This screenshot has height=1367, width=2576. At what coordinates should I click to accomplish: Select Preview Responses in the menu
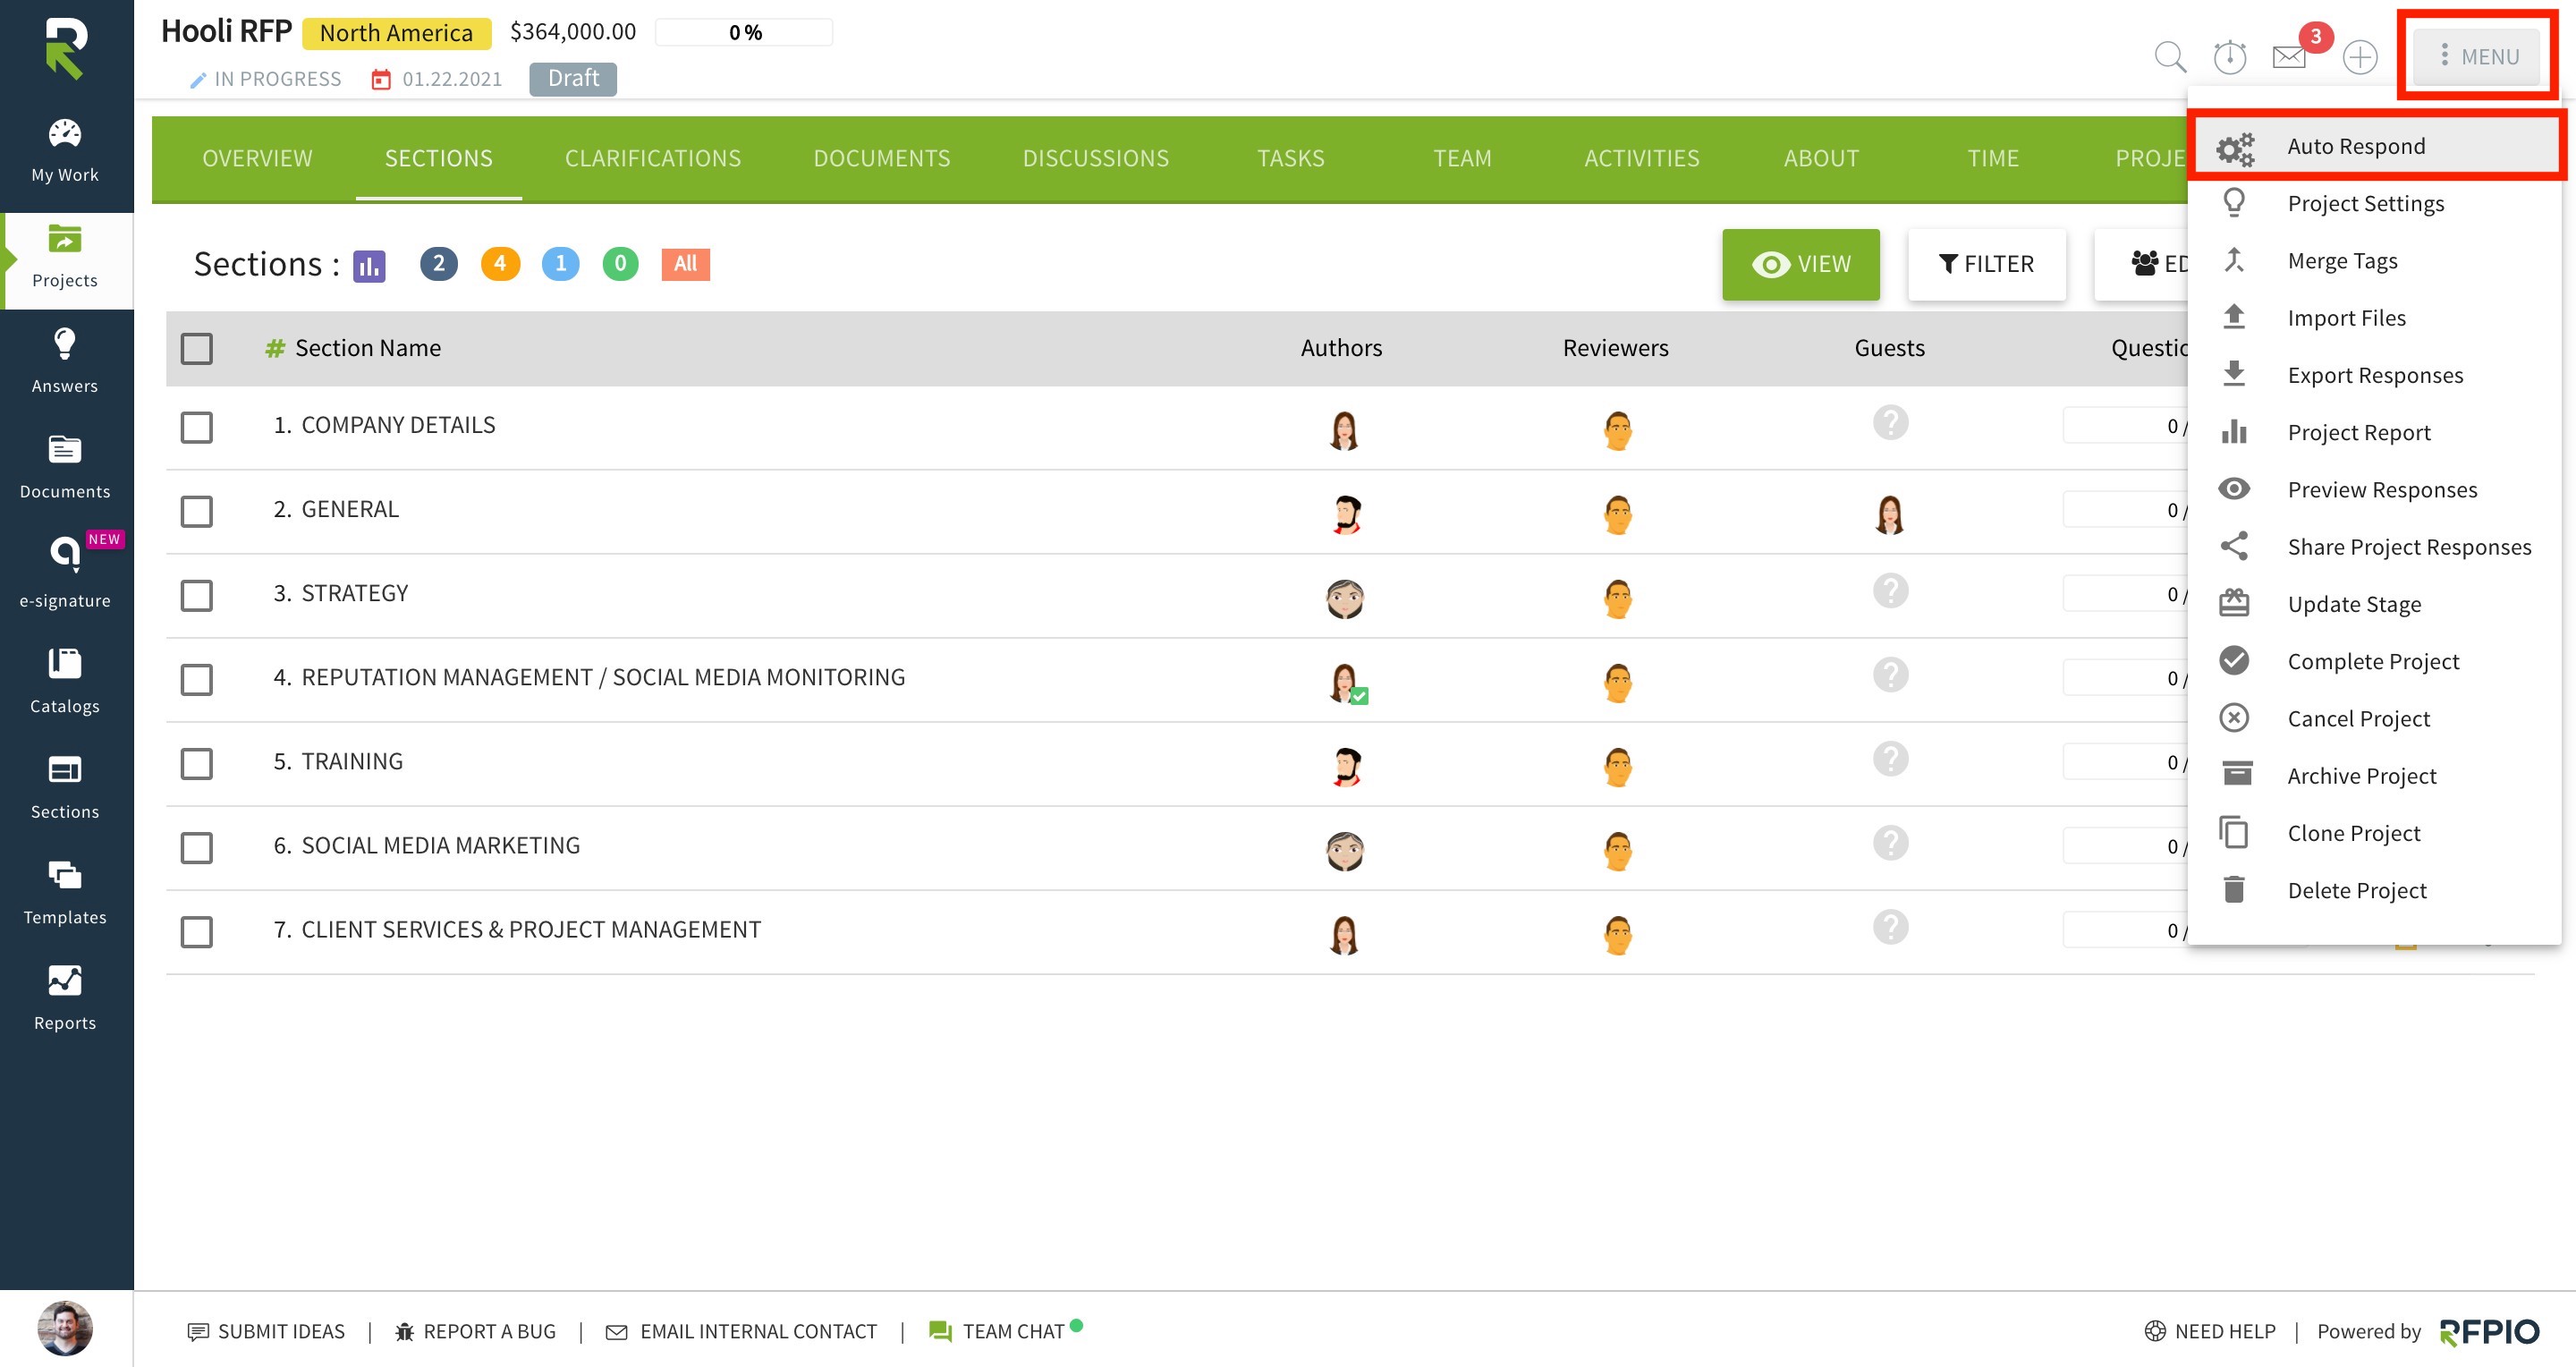point(2374,489)
